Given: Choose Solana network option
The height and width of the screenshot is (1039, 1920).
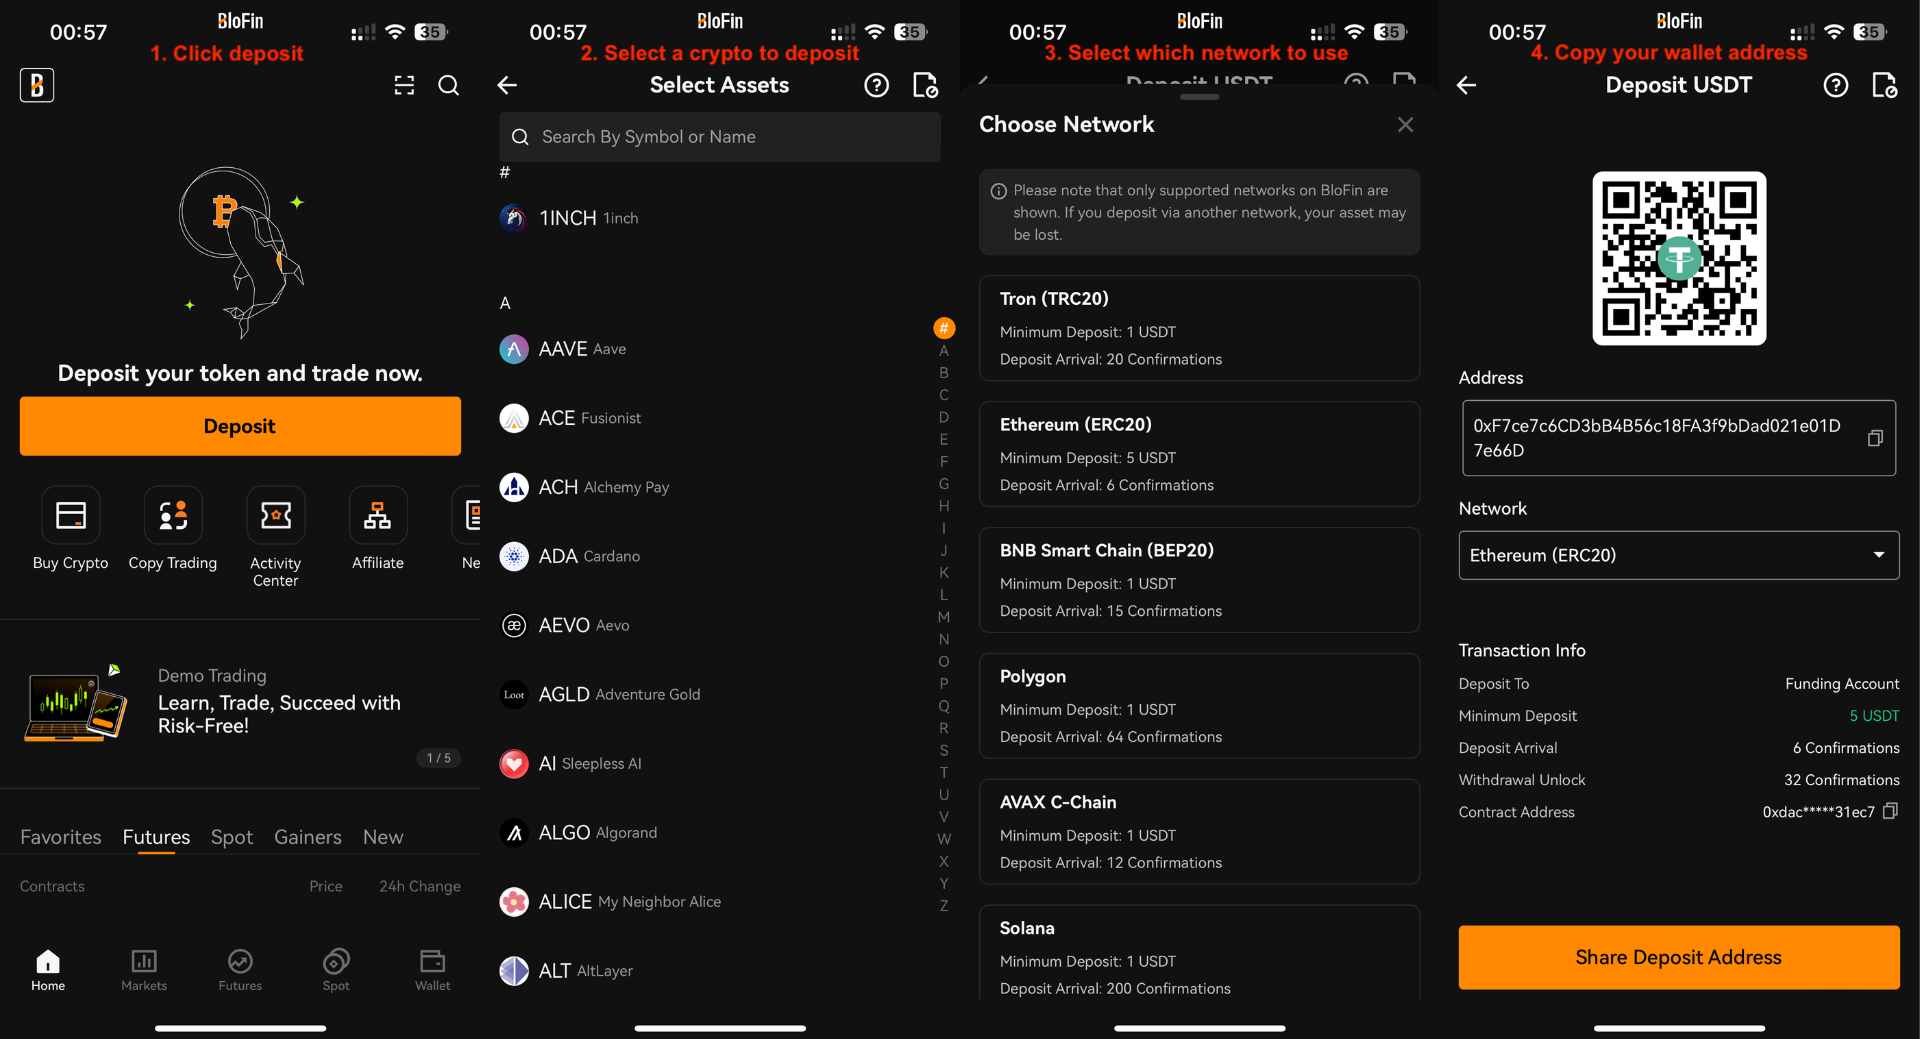Looking at the screenshot, I should click(x=1199, y=955).
